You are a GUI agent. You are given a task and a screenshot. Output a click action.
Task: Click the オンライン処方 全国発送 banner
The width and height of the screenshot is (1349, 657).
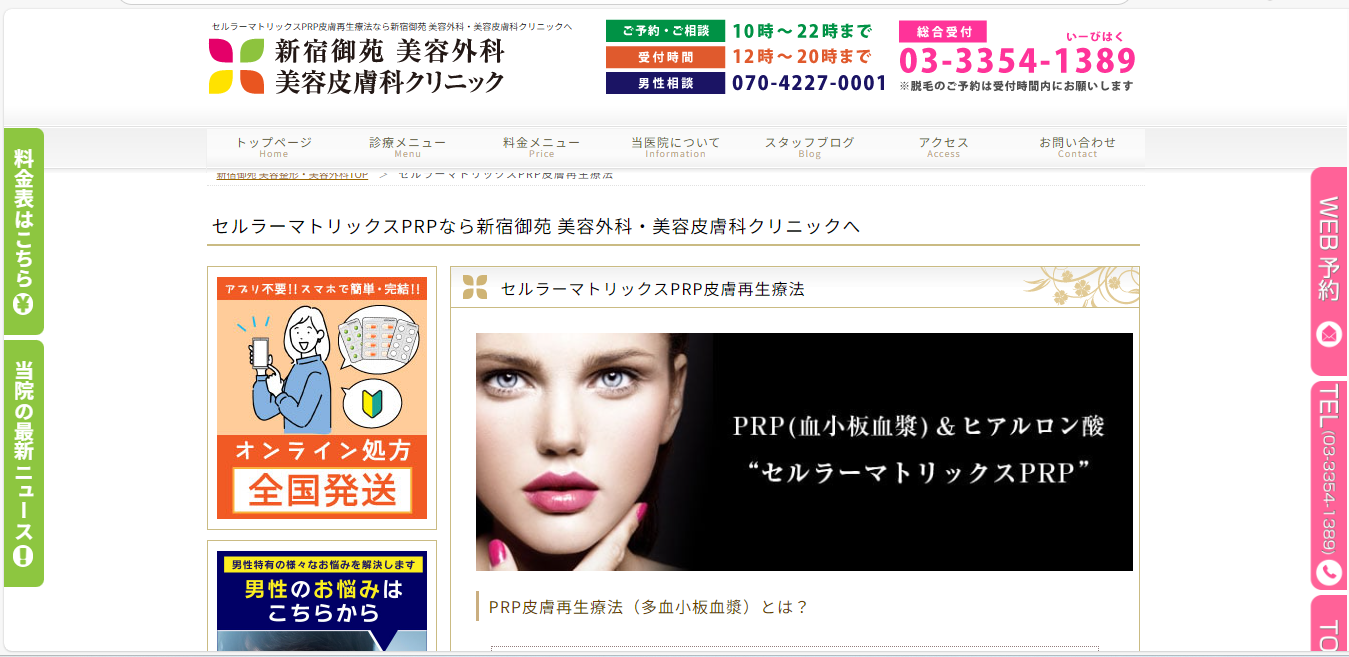coord(322,398)
